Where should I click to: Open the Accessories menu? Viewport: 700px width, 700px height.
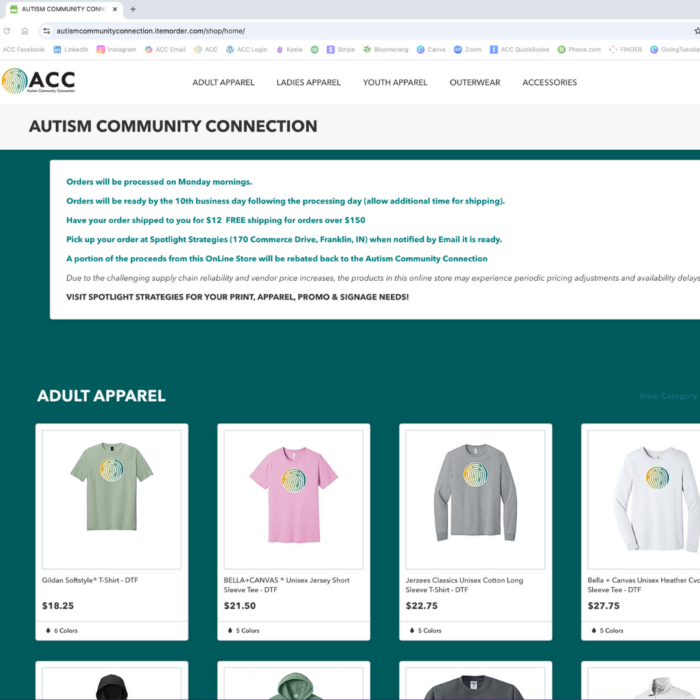point(550,83)
